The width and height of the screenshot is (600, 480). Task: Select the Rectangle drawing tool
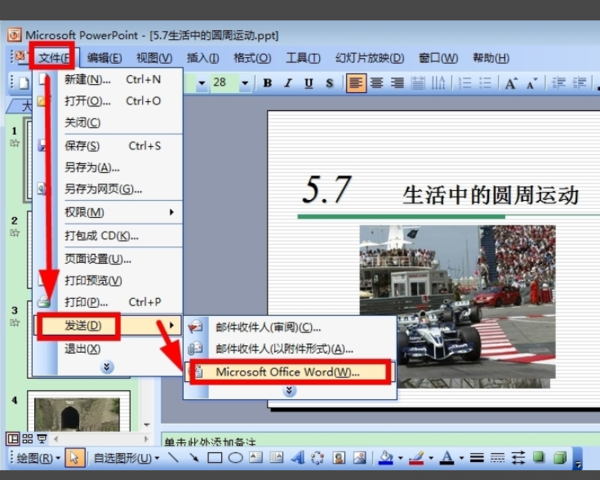(215, 458)
